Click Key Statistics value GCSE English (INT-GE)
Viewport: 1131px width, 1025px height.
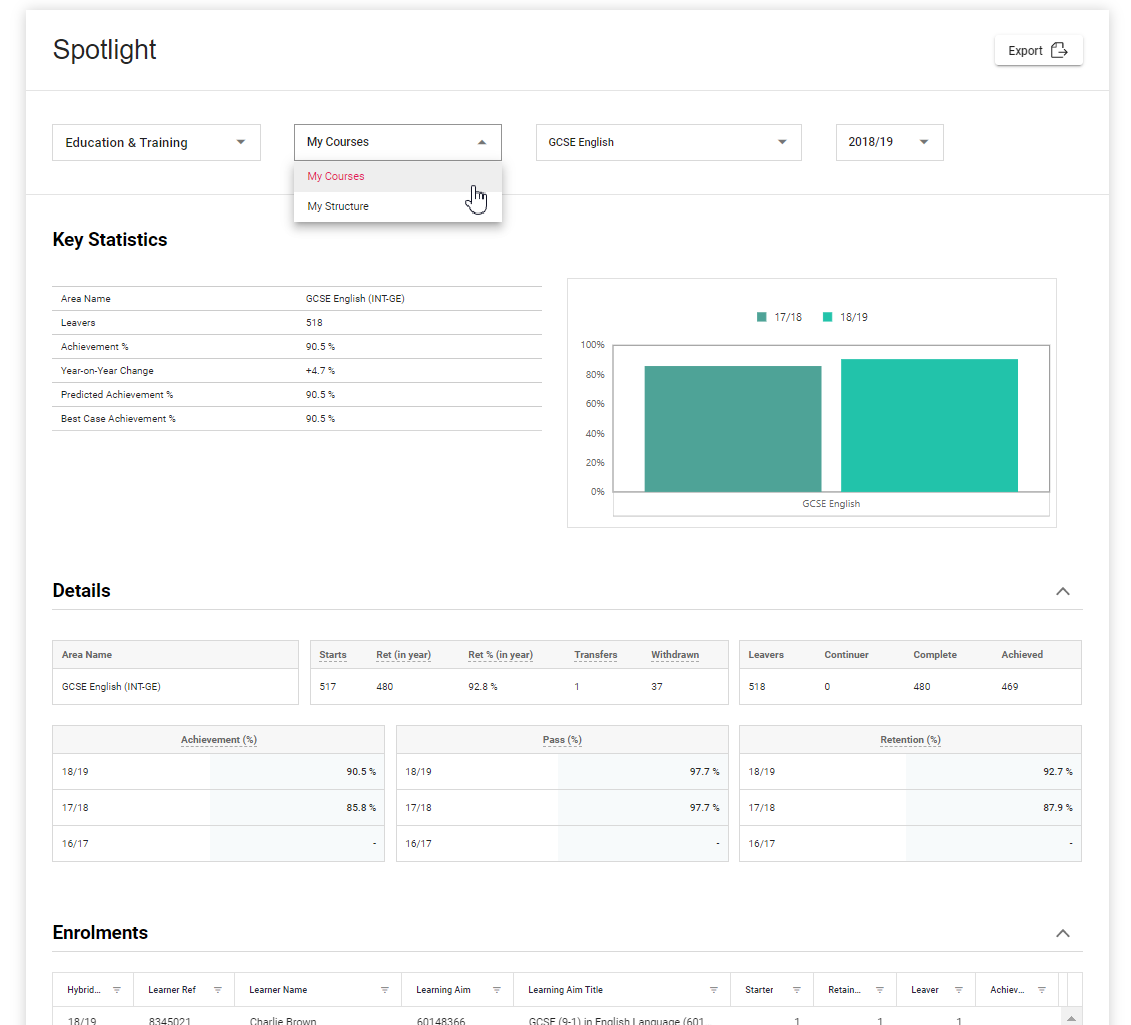click(x=355, y=299)
